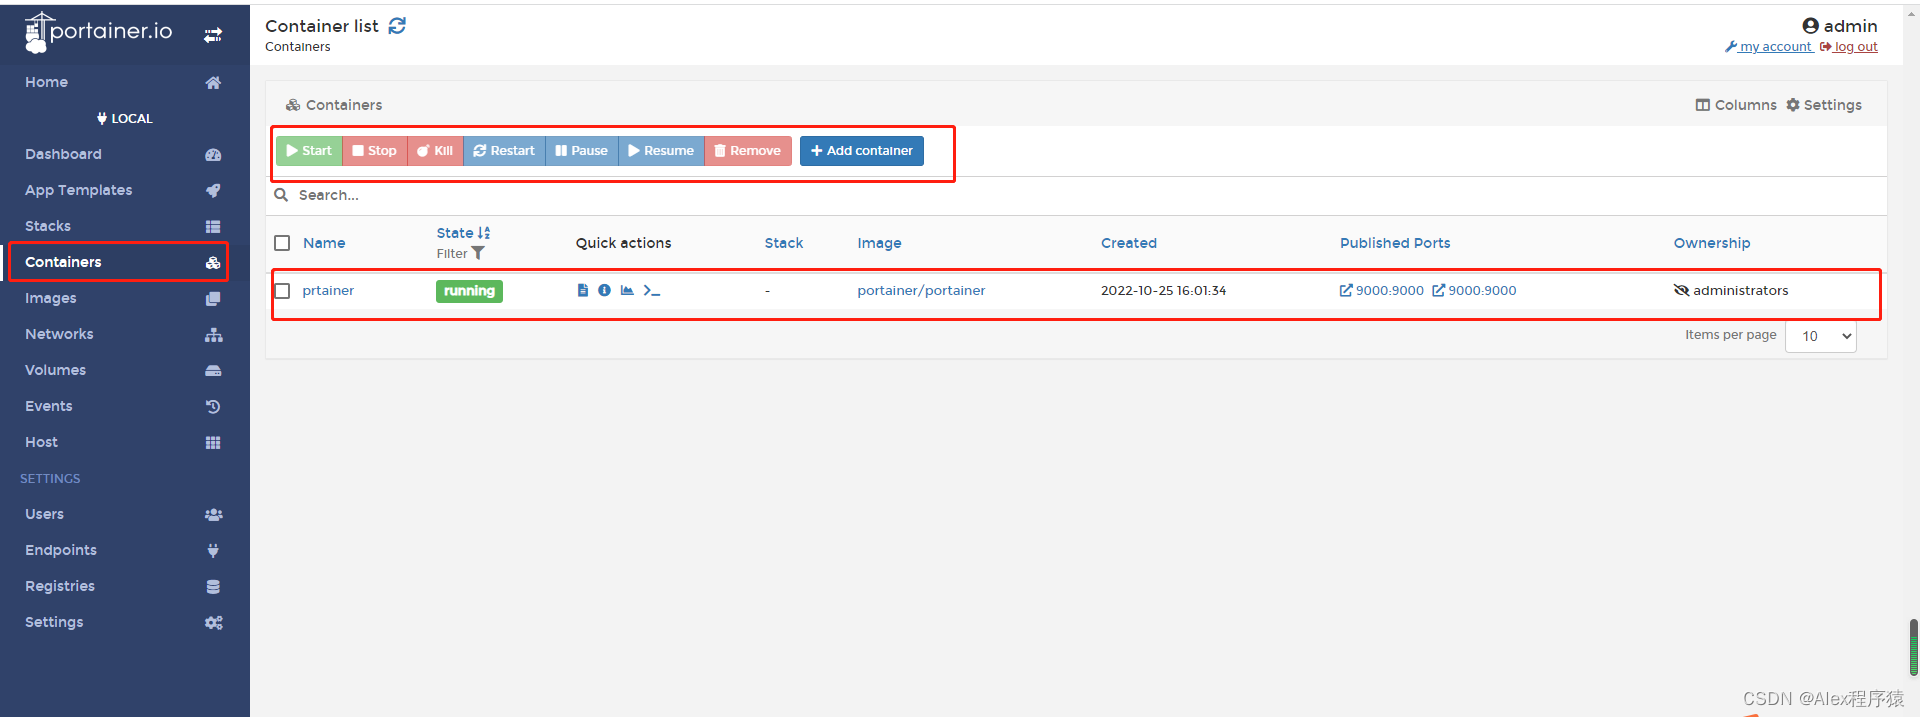Show the Events page
The width and height of the screenshot is (1920, 717).
click(x=124, y=406)
